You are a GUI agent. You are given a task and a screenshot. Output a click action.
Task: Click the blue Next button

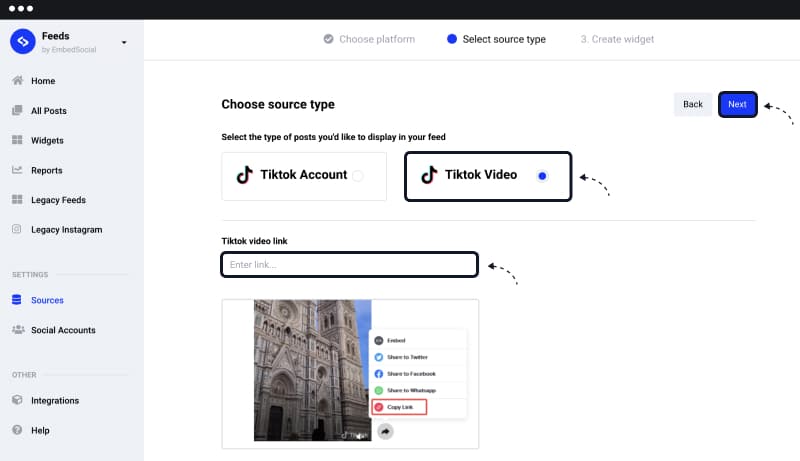(737, 104)
